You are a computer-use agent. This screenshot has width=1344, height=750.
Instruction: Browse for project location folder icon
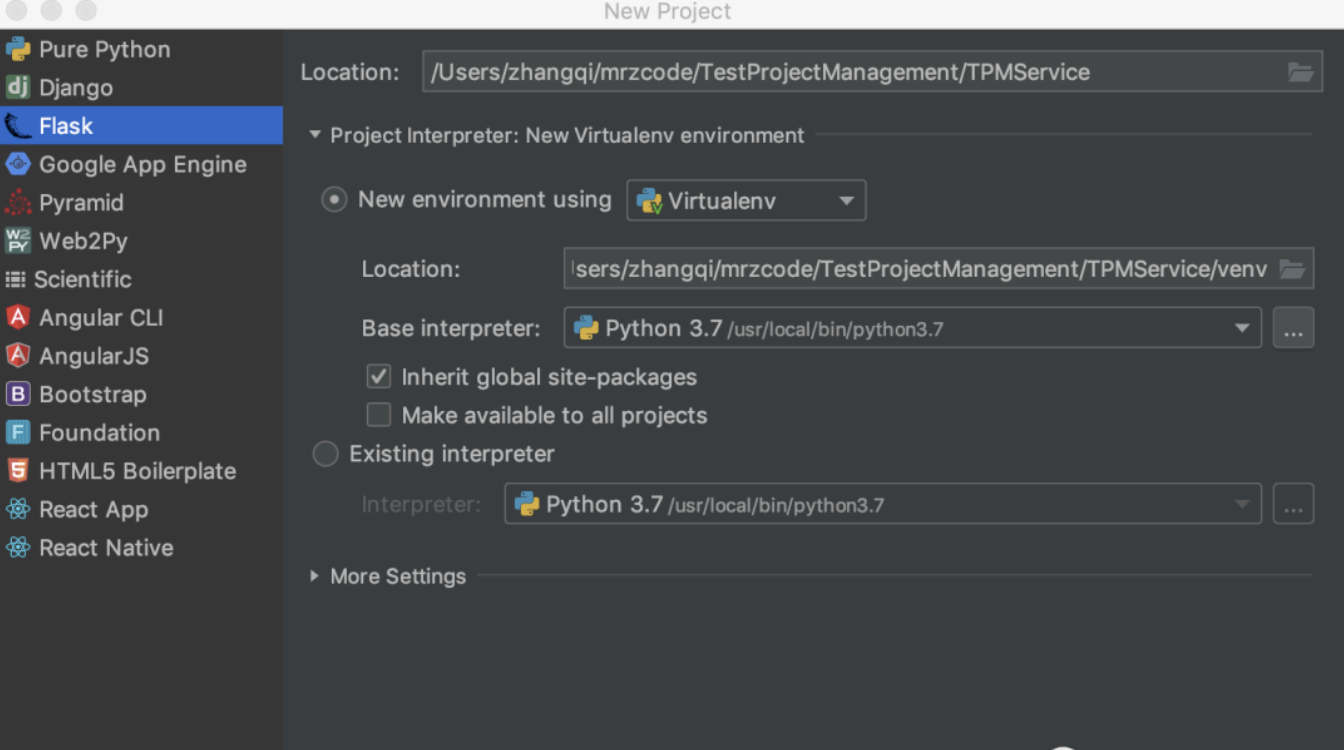(x=1300, y=72)
